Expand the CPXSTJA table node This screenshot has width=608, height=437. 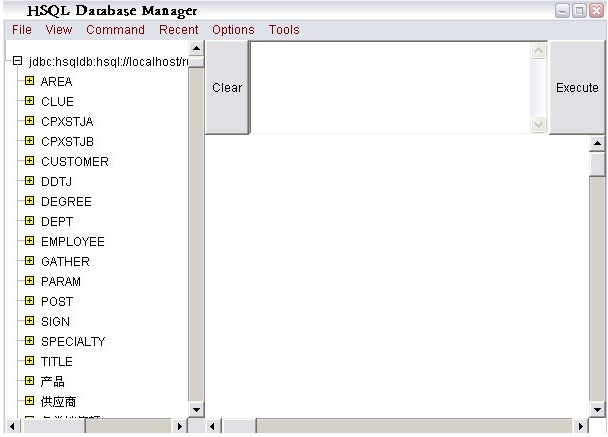coord(29,121)
